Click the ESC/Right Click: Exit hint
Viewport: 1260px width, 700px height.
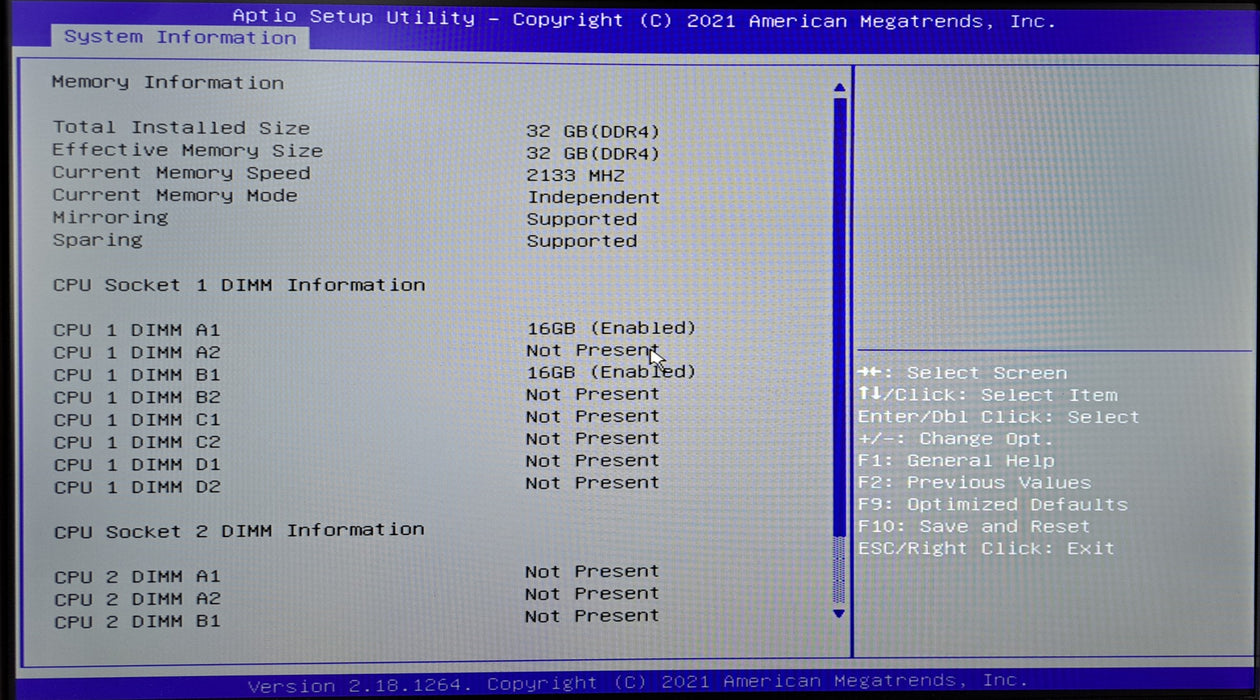tap(986, 549)
